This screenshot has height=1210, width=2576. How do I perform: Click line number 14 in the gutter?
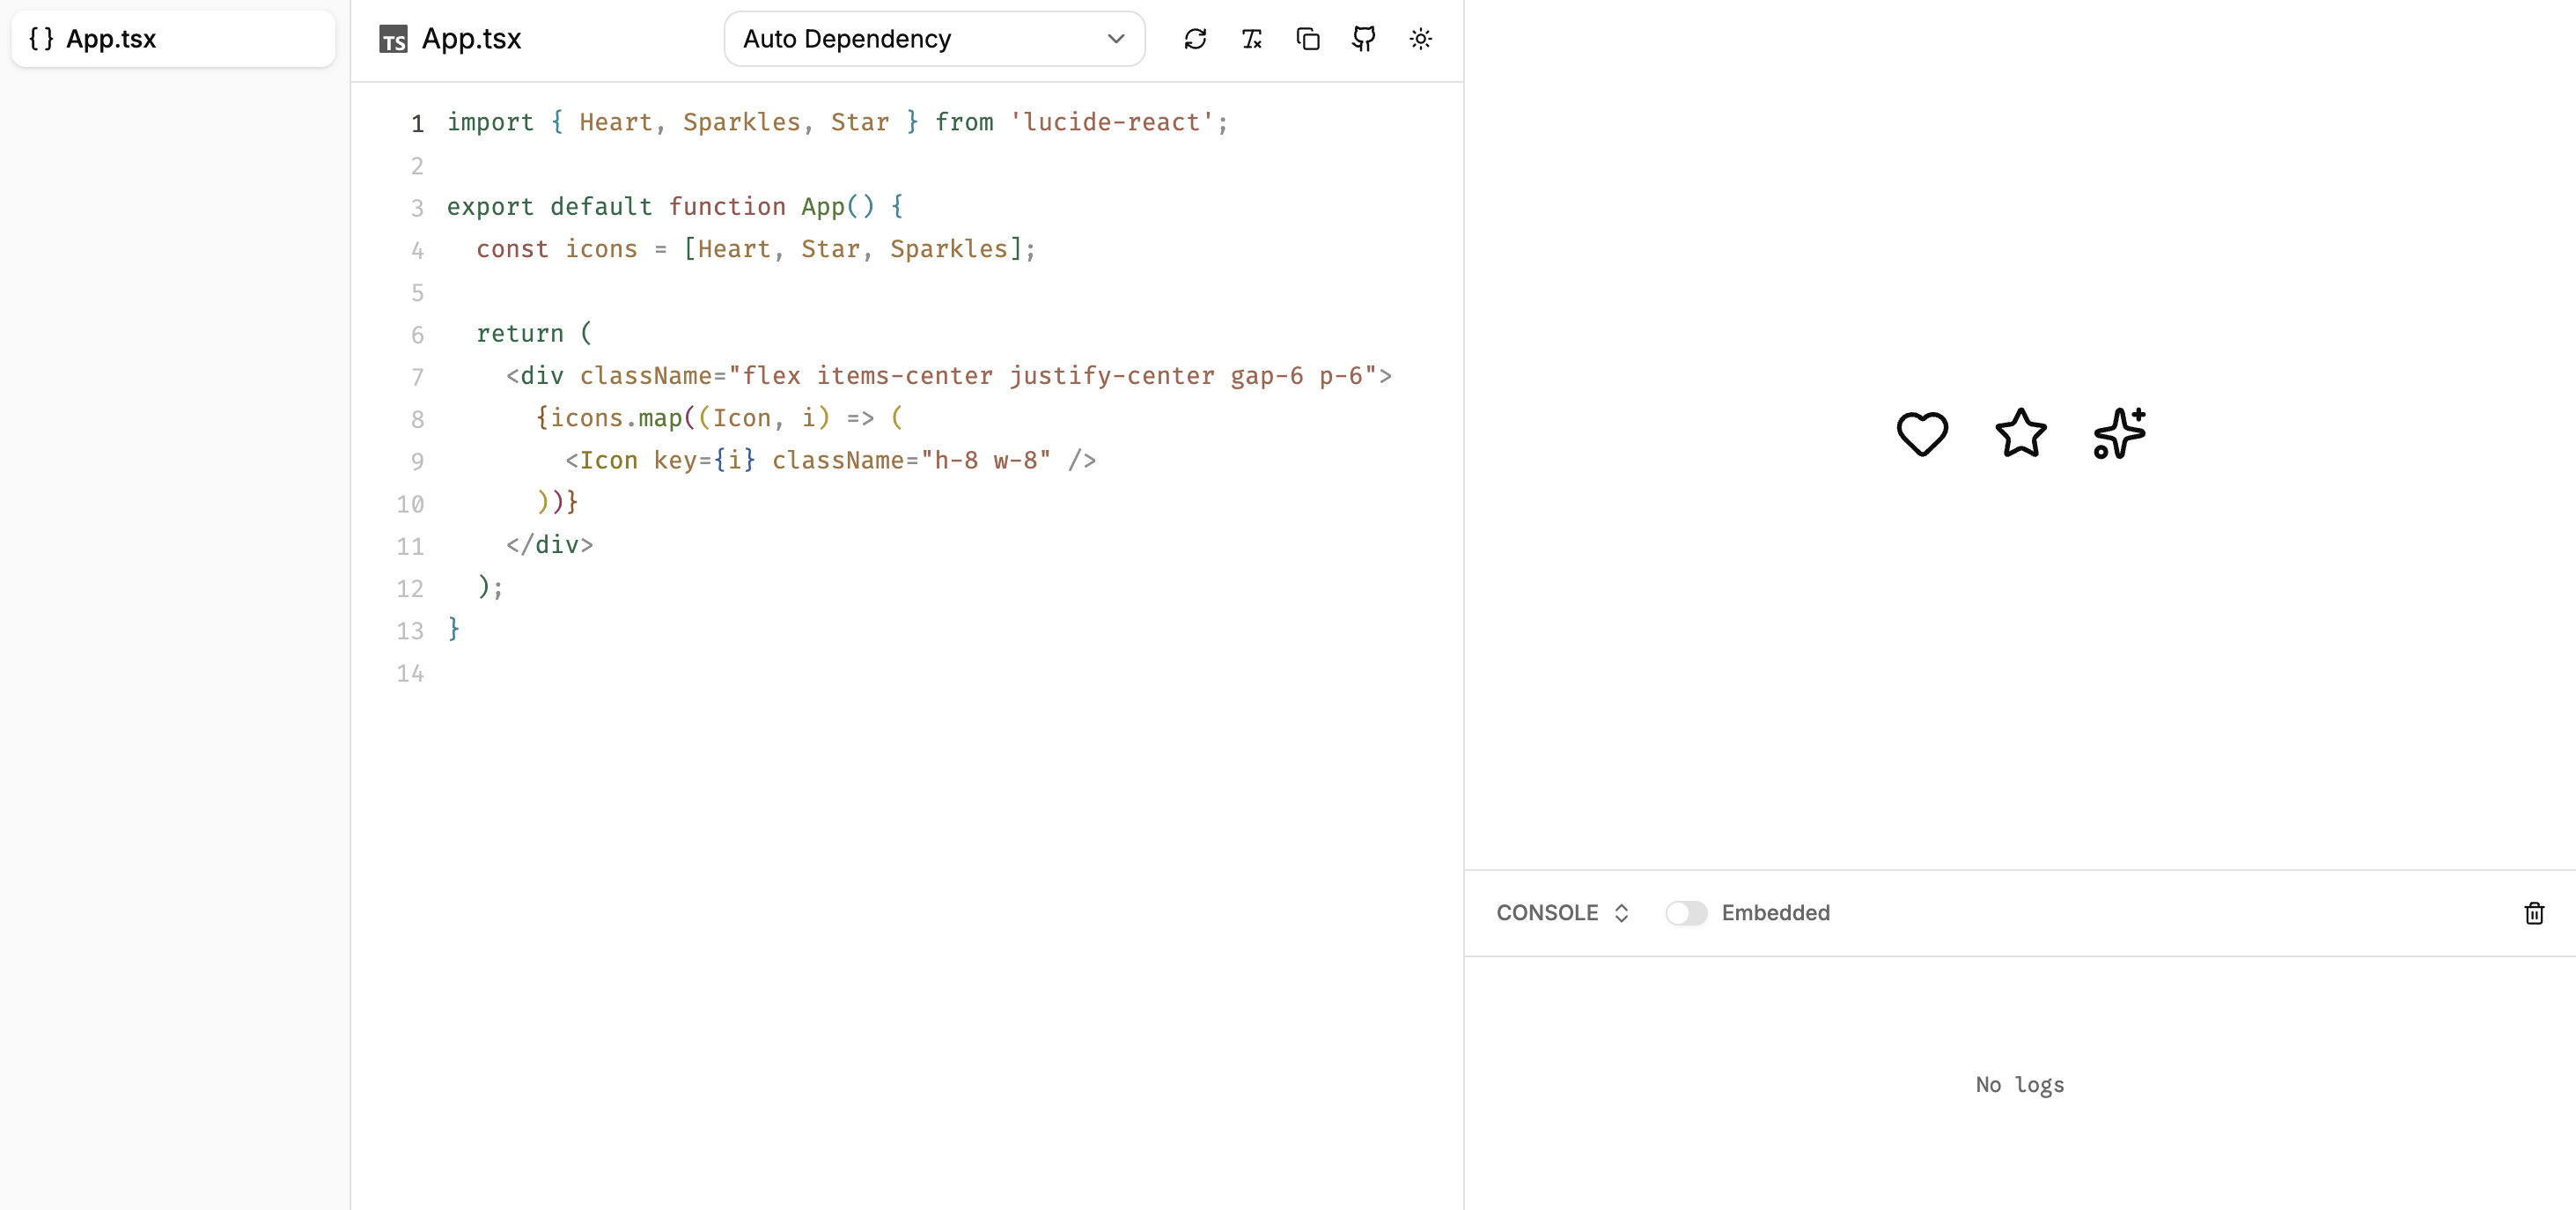point(410,673)
